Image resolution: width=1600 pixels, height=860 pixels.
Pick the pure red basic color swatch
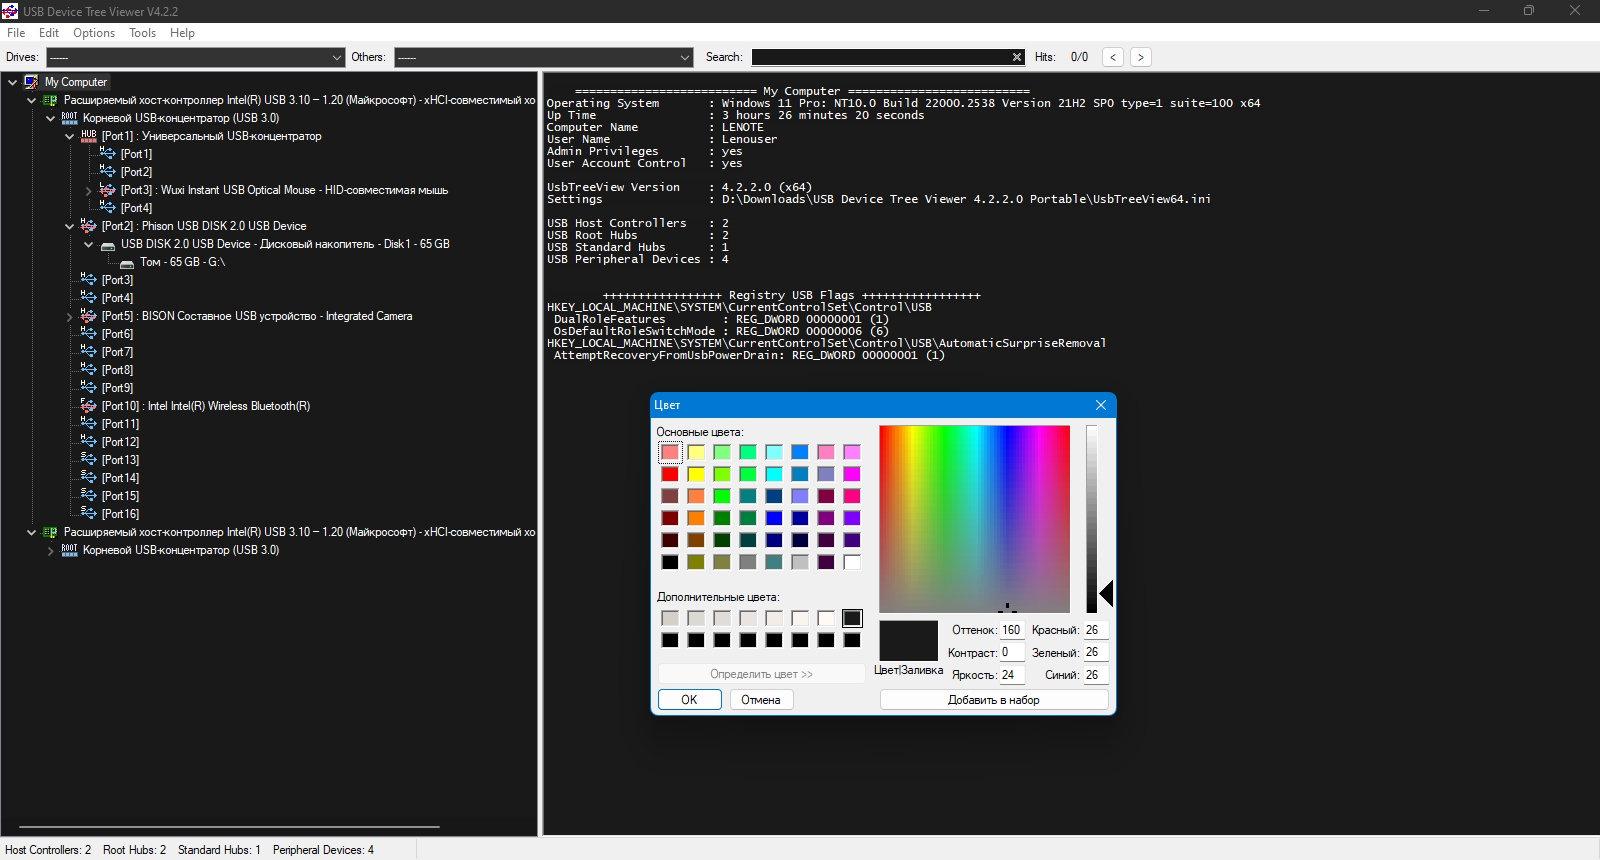(670, 474)
